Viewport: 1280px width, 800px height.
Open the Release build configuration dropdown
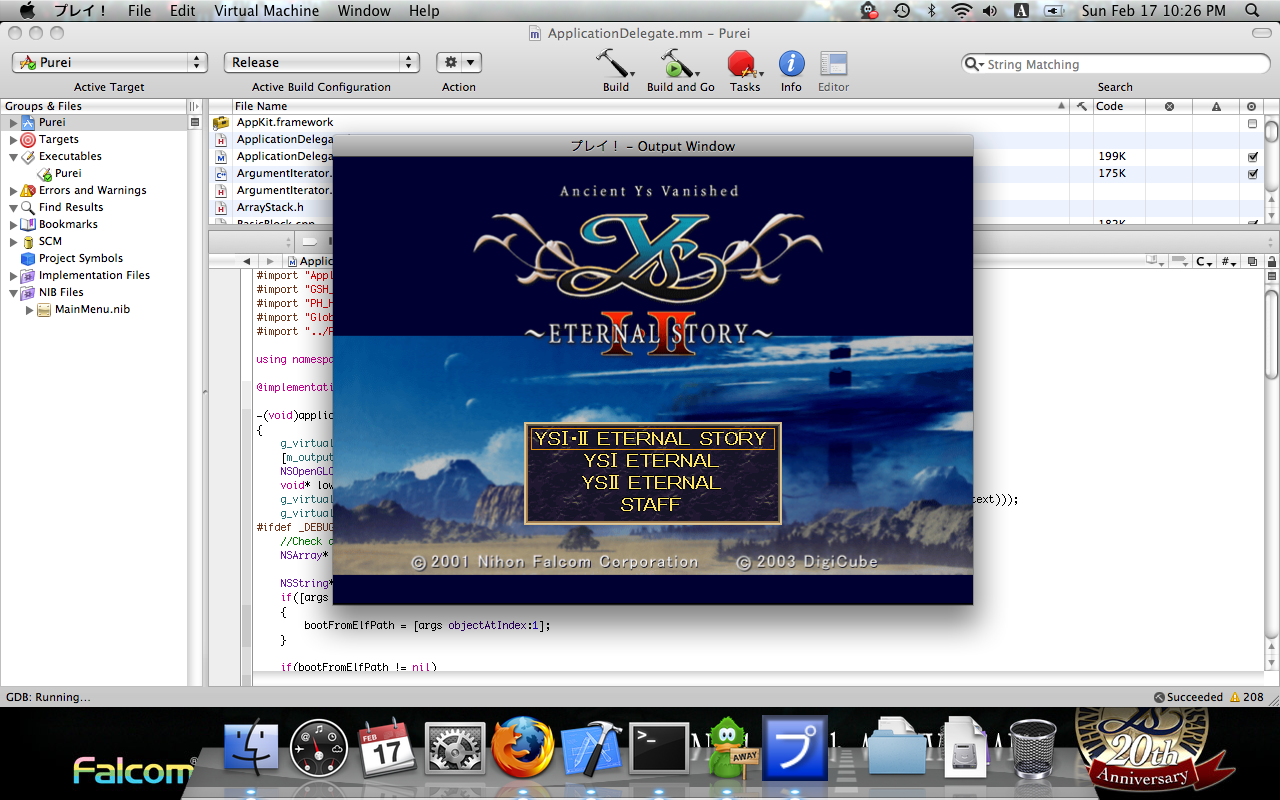(321, 62)
